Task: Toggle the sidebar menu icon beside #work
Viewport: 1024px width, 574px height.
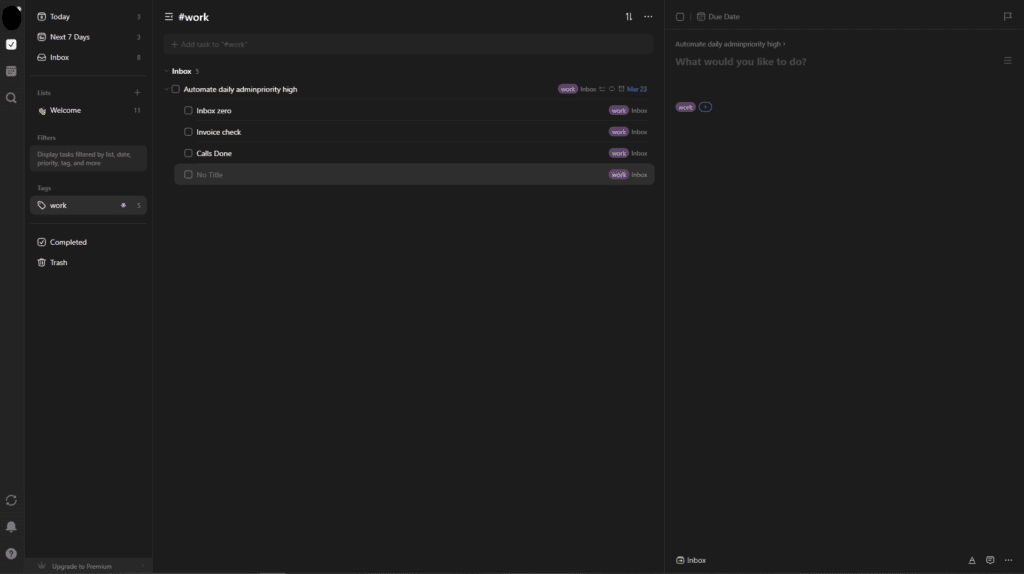Action: pyautogui.click(x=168, y=17)
